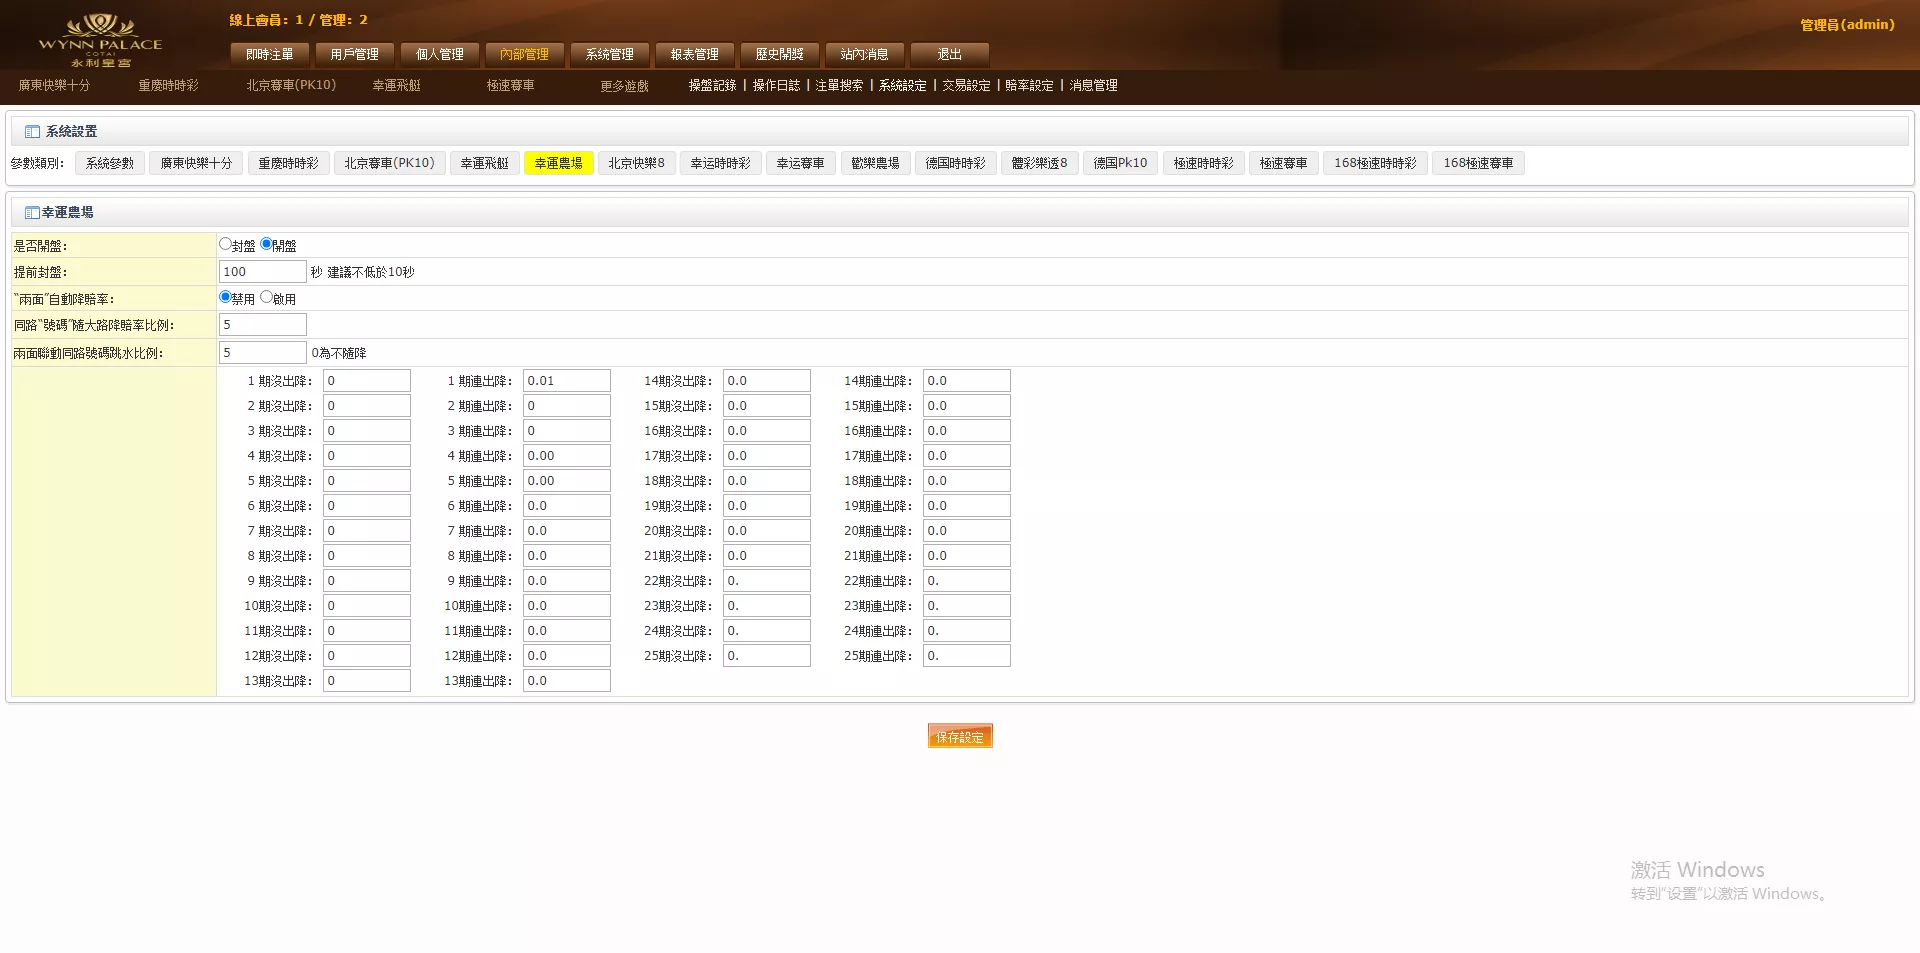Open 注單搜索 search page
Image resolution: width=1920 pixels, height=953 pixels.
point(838,86)
